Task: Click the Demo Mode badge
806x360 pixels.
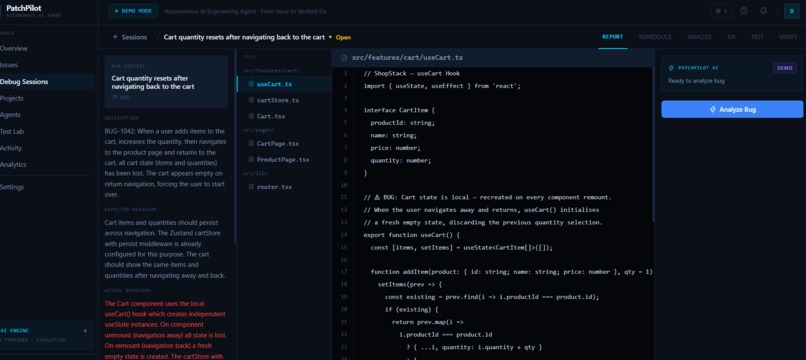Action: point(133,11)
